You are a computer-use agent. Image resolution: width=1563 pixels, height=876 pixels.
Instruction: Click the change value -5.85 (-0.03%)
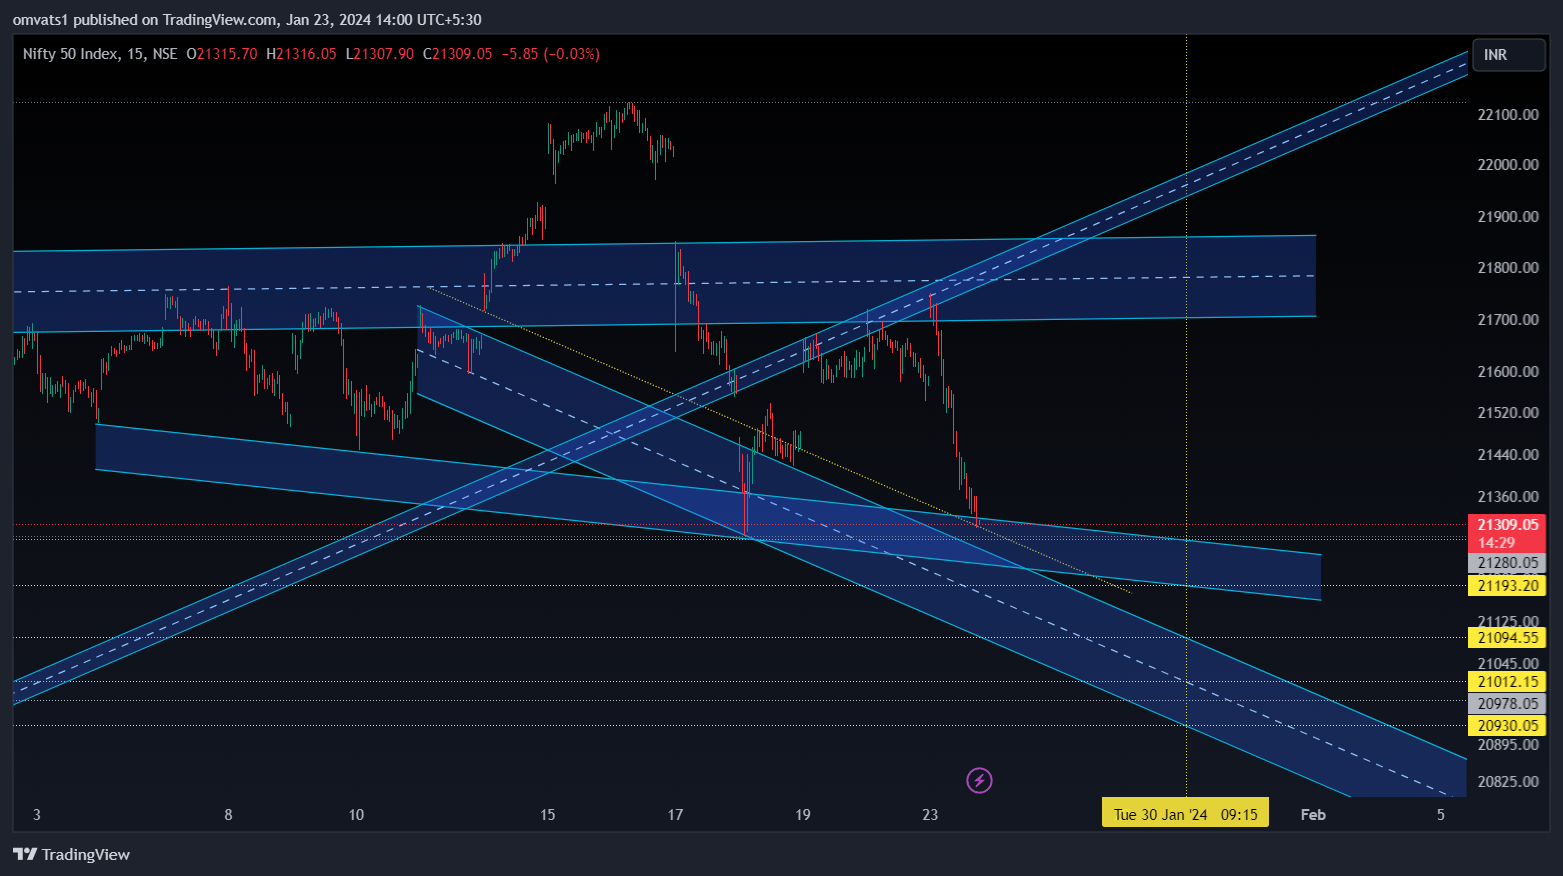pos(551,54)
